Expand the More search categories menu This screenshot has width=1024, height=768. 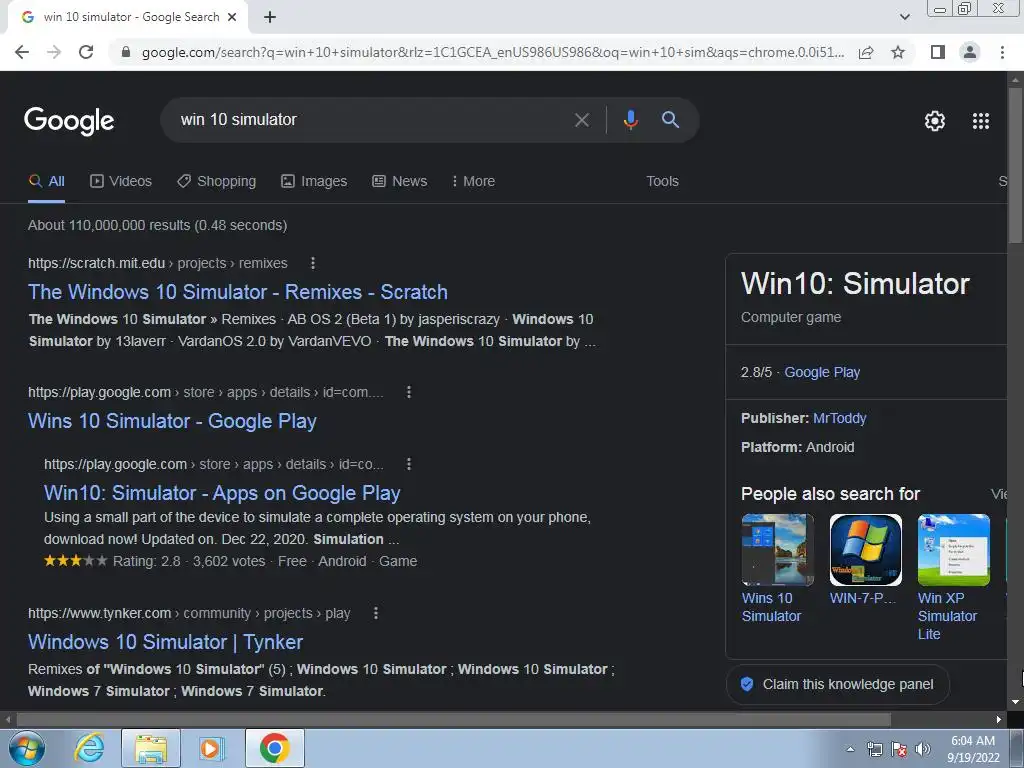click(x=473, y=182)
